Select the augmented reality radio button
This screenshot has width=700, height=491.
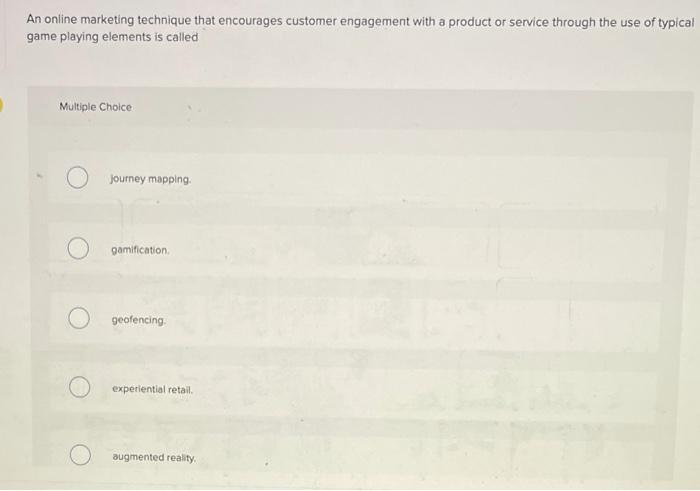[x=80, y=455]
